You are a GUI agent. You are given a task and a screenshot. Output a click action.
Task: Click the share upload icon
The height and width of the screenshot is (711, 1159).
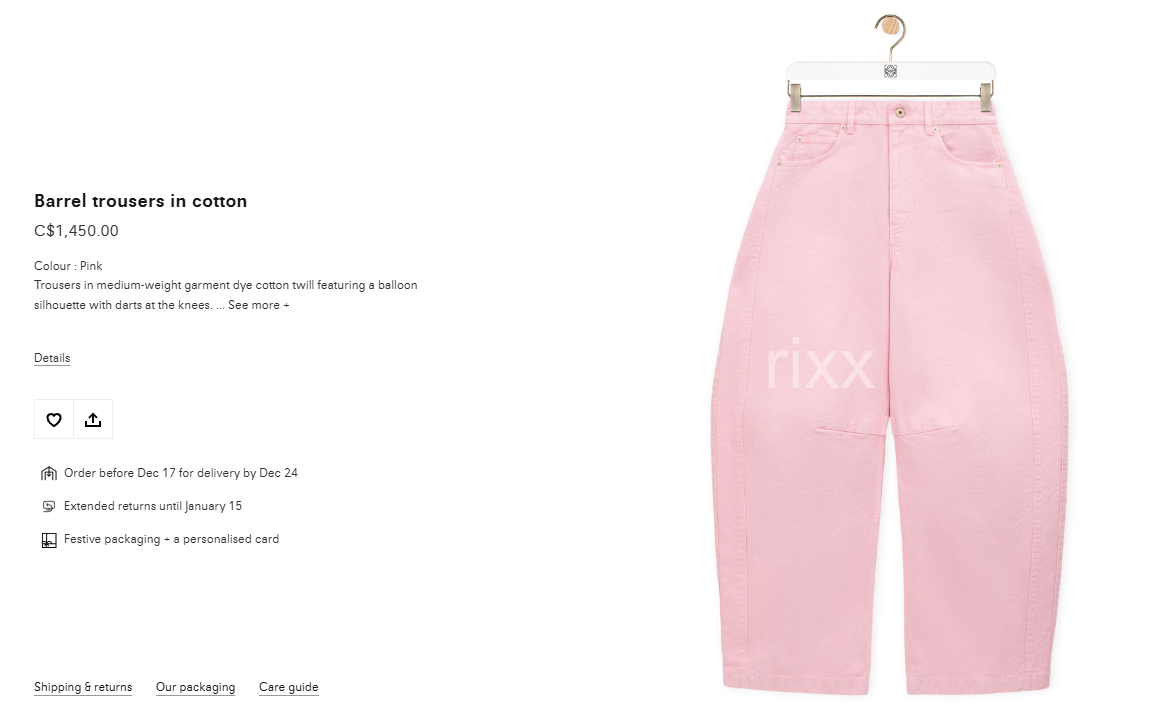pyautogui.click(x=93, y=420)
